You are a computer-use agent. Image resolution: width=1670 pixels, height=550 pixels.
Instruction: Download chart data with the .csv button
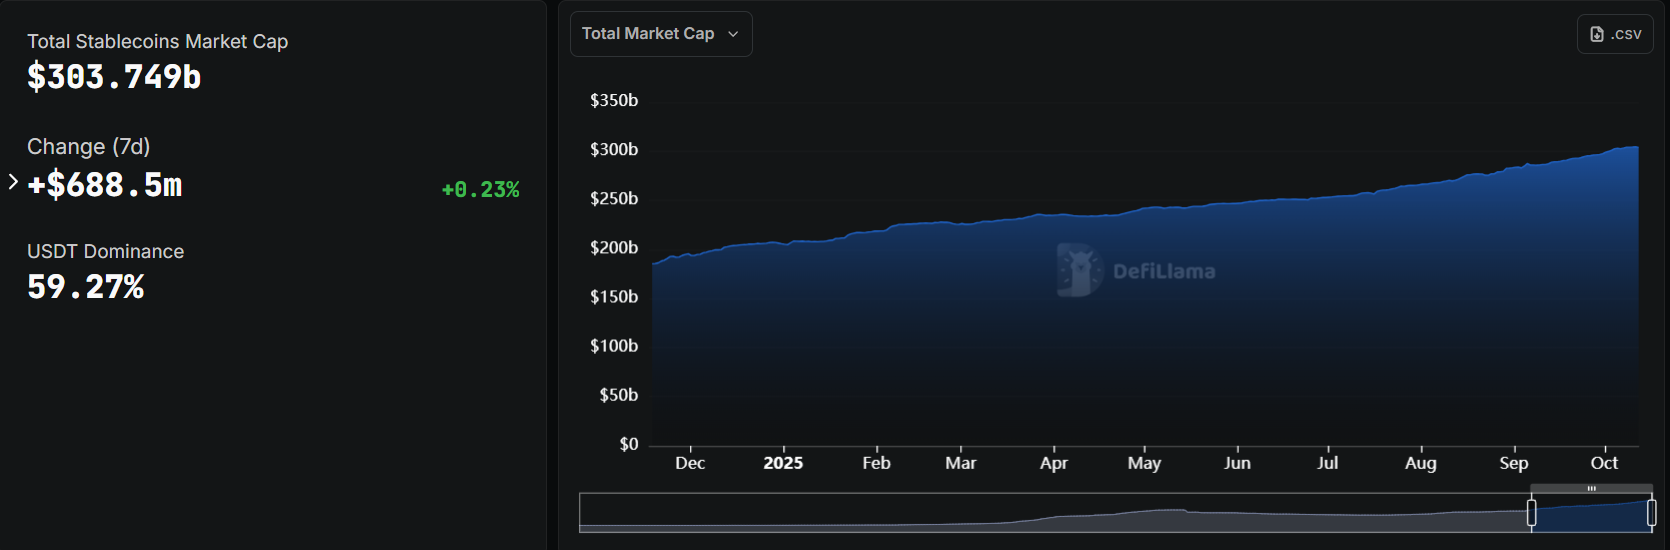1615,34
